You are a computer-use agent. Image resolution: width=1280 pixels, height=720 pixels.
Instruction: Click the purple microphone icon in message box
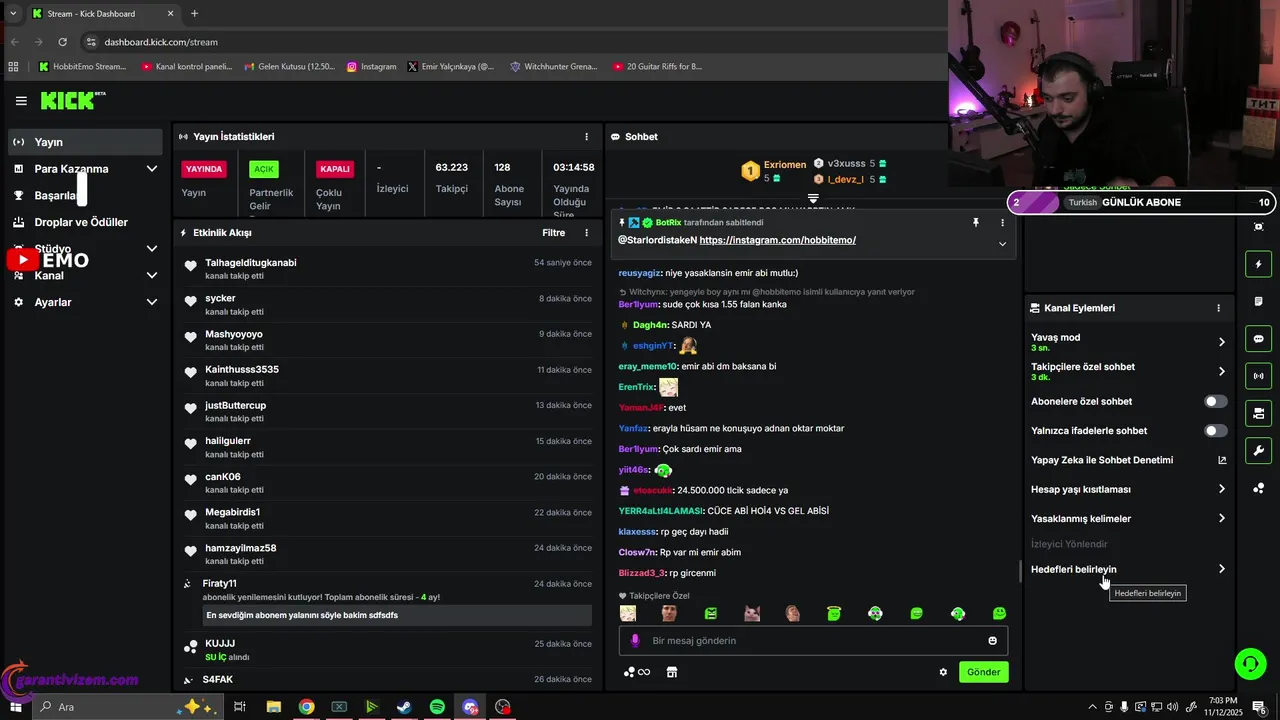(635, 640)
